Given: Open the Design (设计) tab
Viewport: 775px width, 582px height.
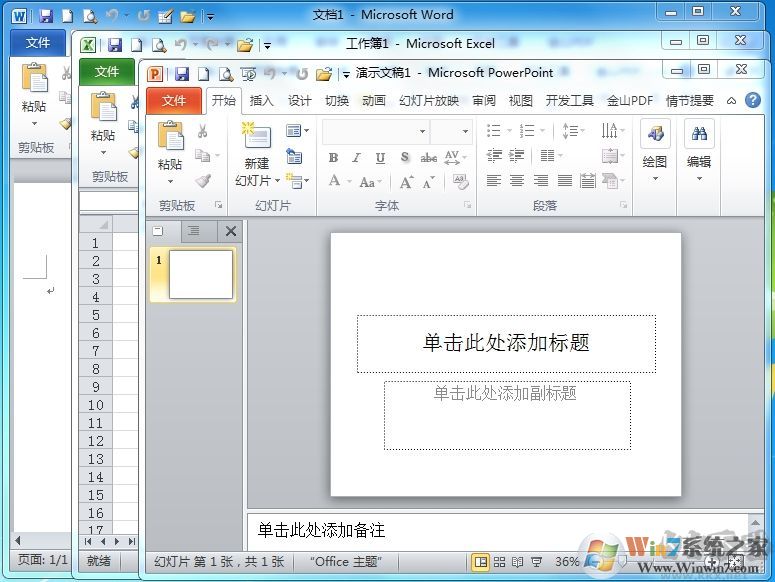Looking at the screenshot, I should [300, 101].
